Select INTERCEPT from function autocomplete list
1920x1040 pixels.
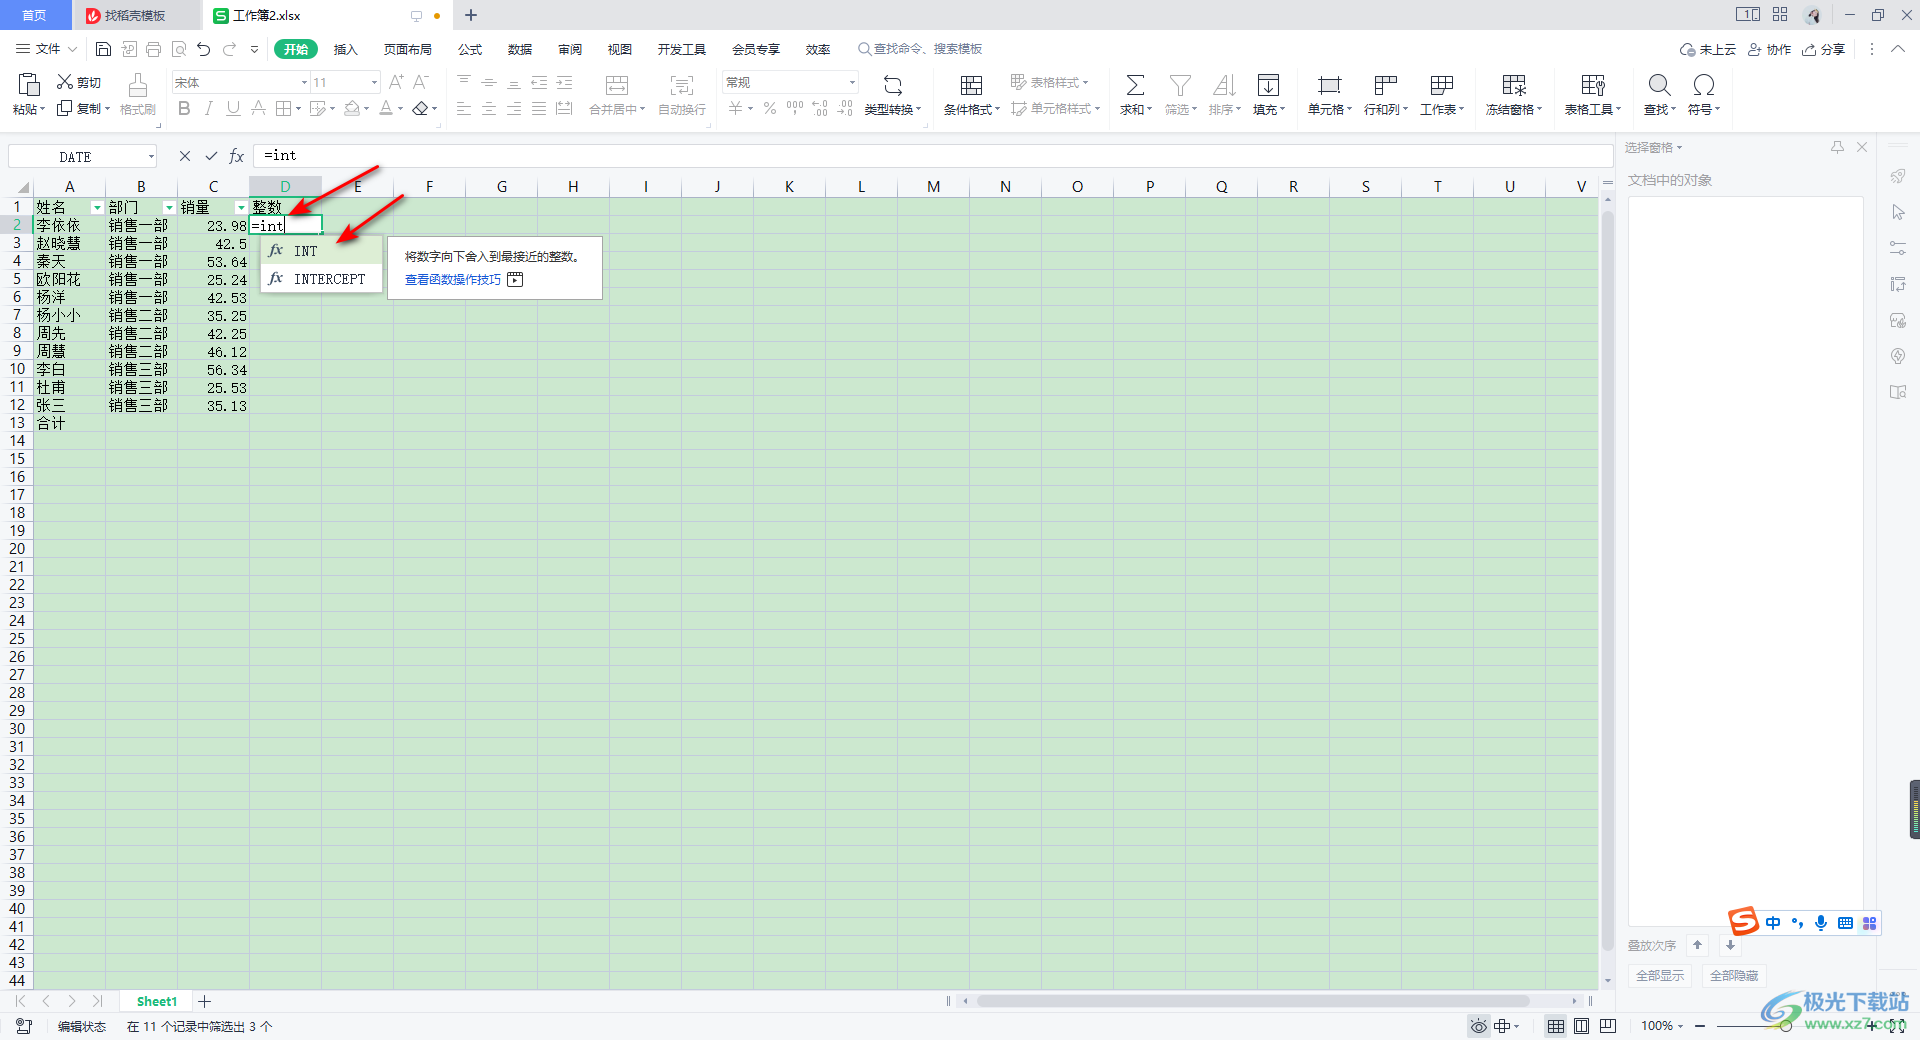321,279
